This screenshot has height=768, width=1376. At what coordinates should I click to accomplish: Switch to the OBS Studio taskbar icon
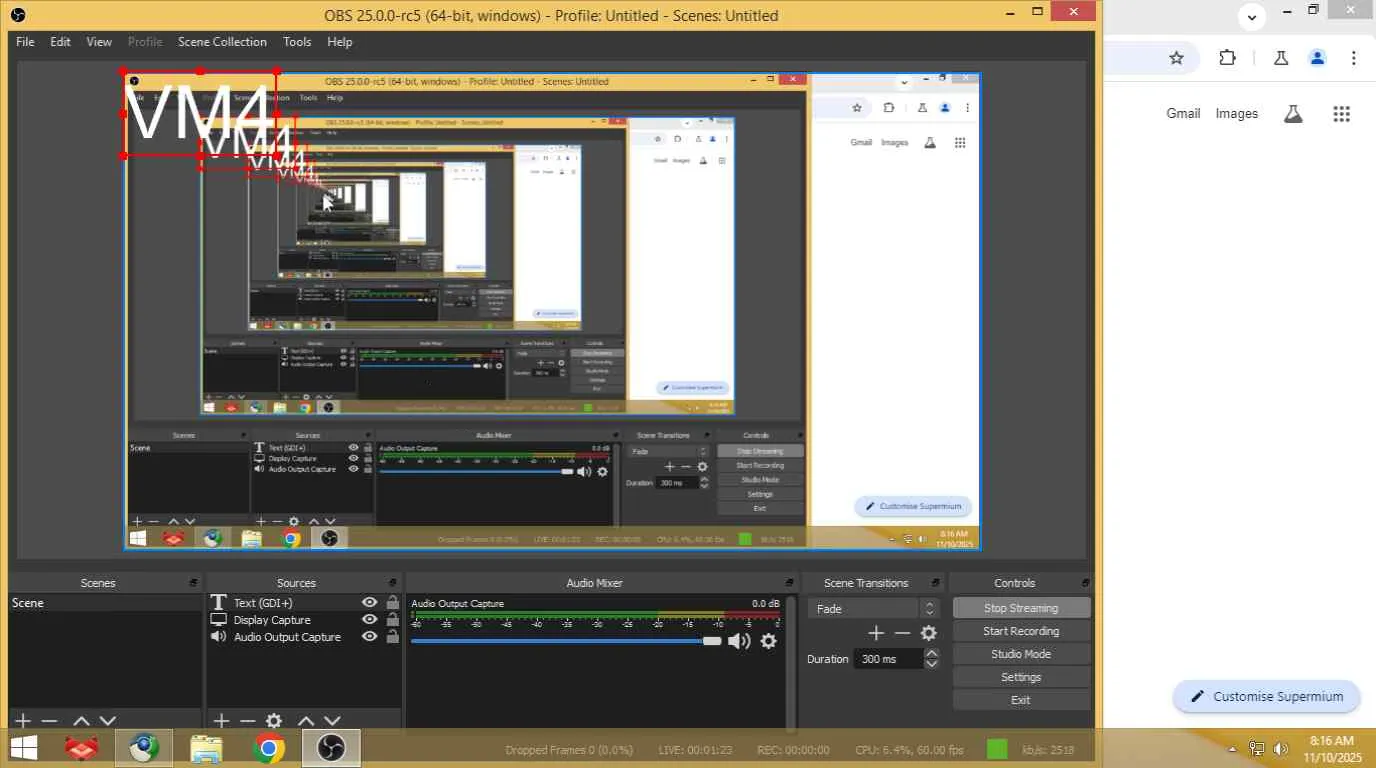(x=330, y=748)
